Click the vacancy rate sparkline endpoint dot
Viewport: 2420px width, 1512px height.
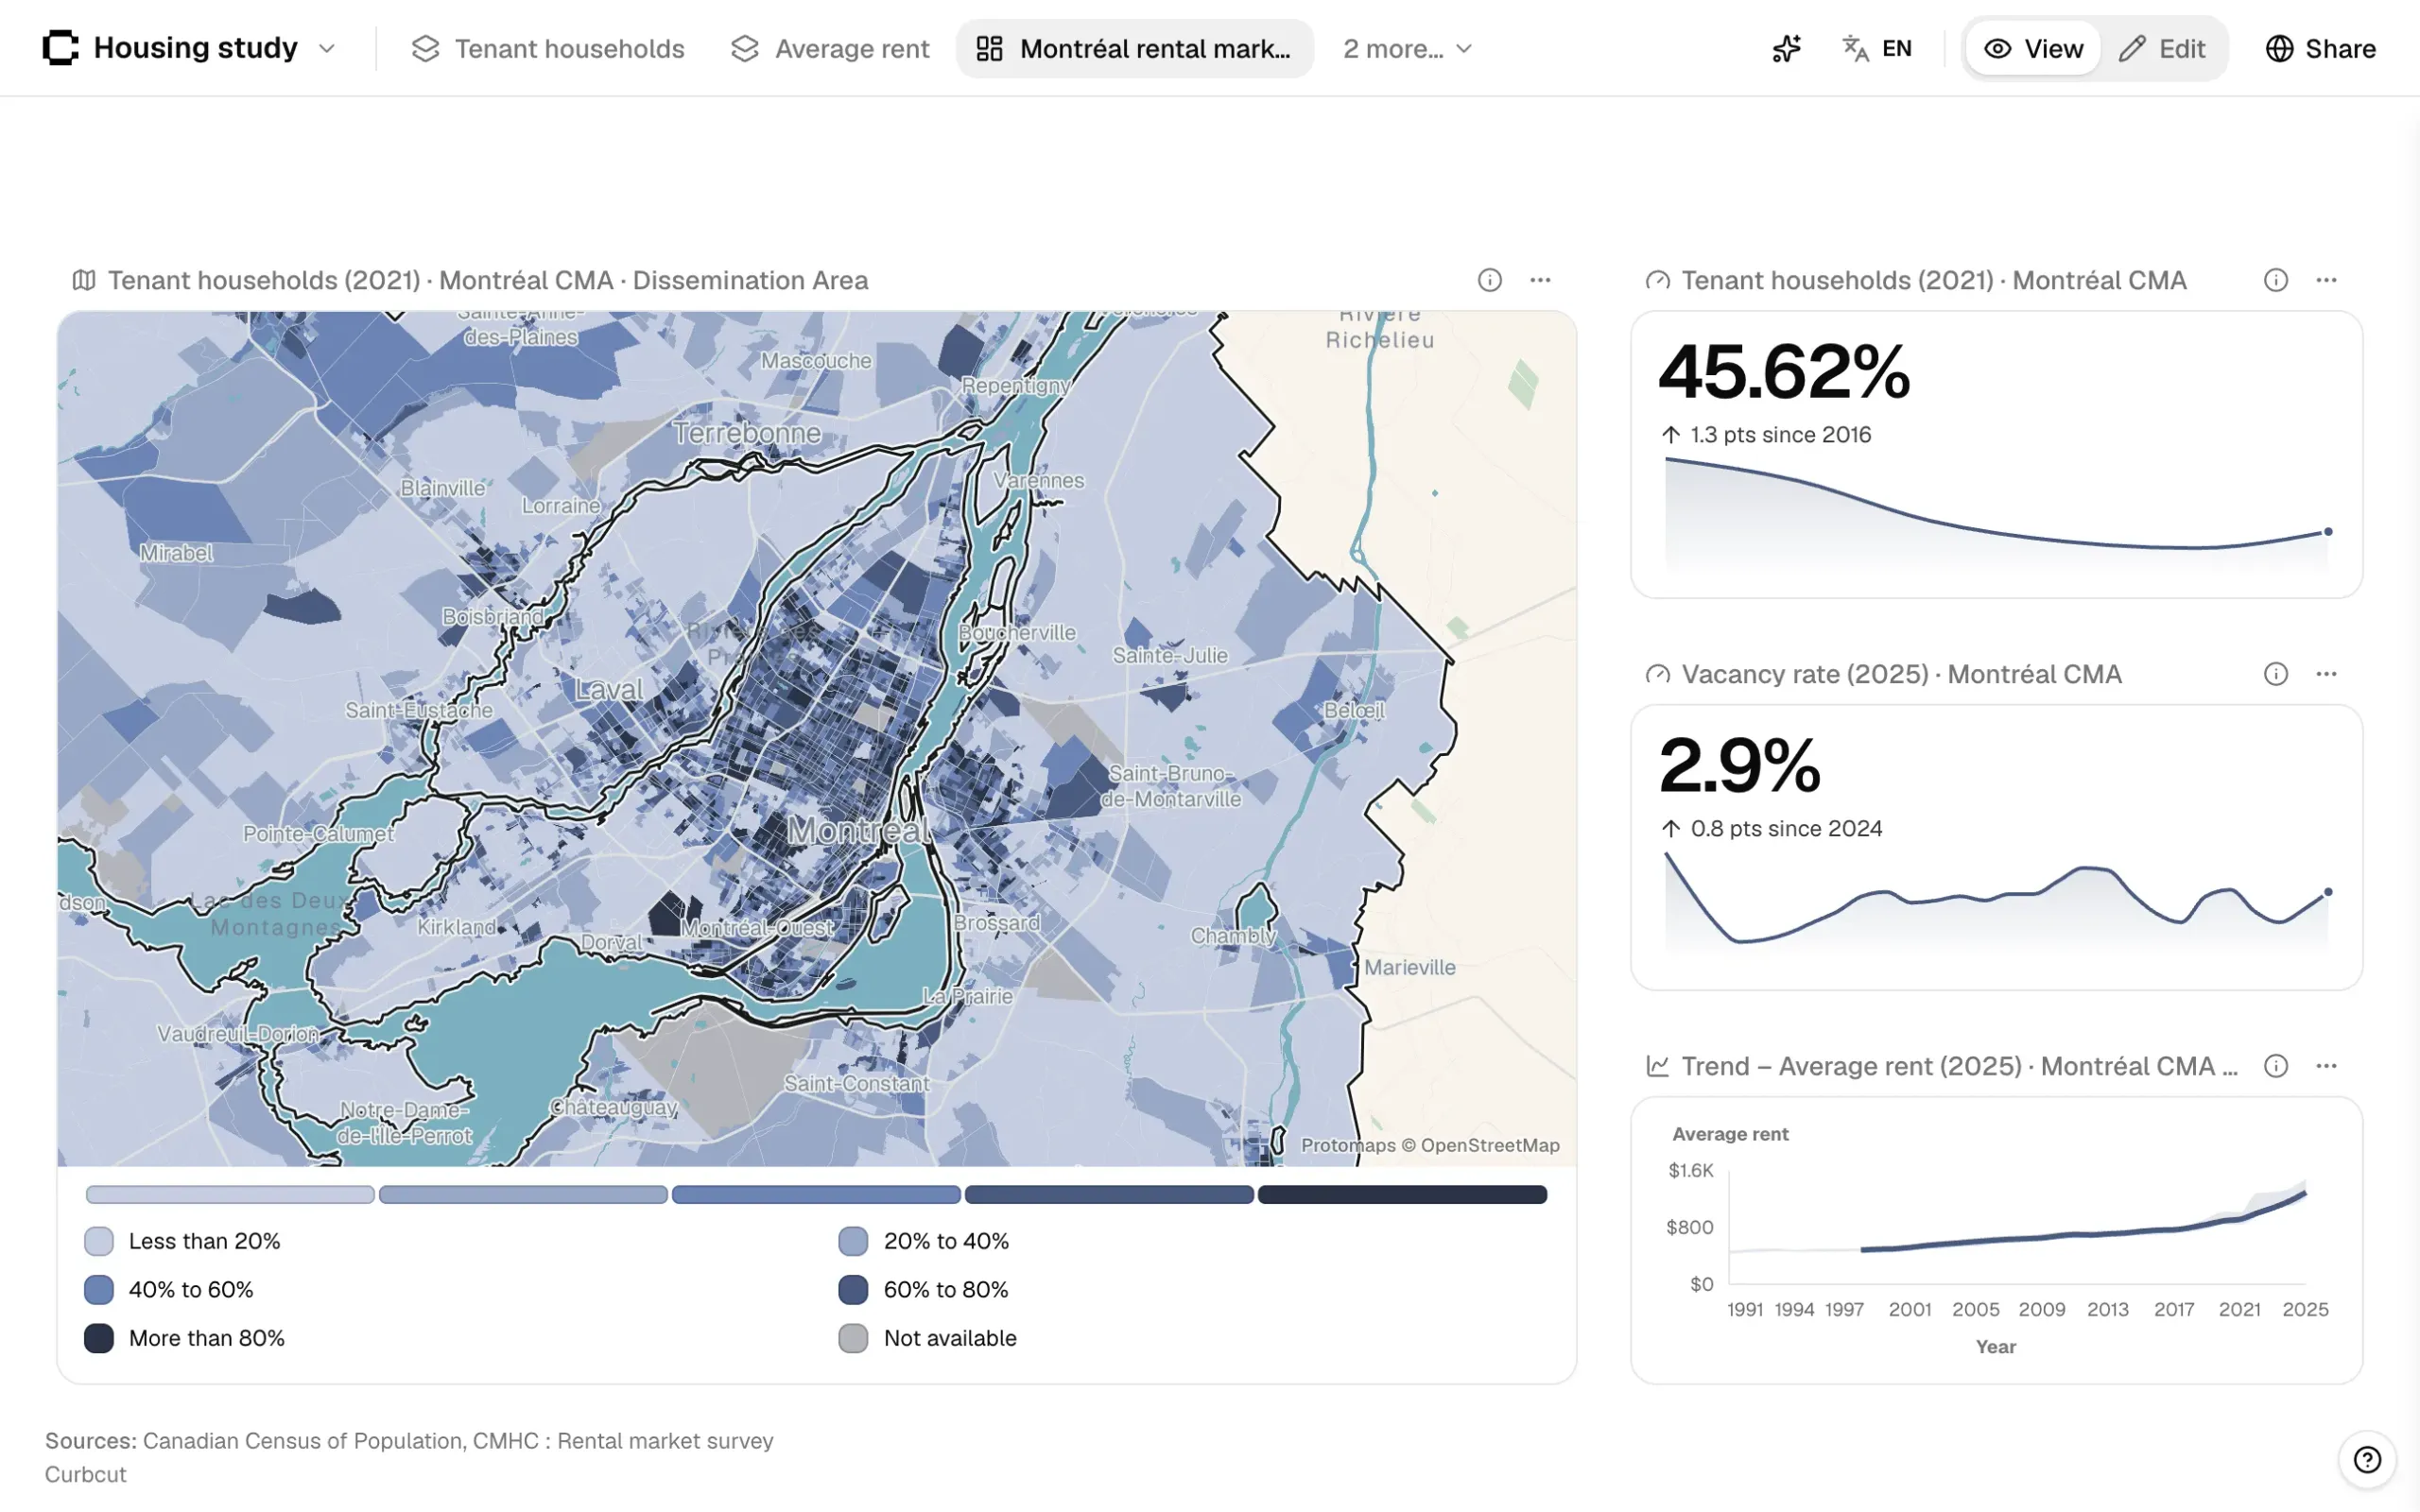[2328, 892]
